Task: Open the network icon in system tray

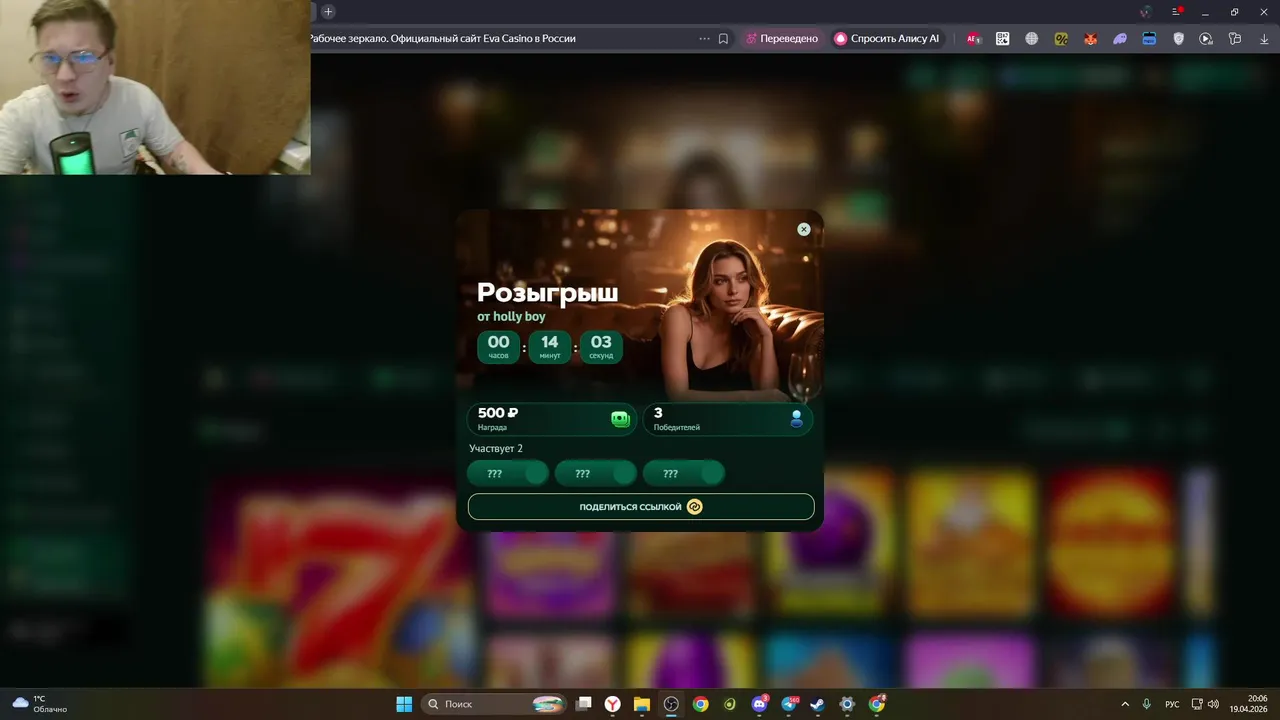Action: [1197, 704]
